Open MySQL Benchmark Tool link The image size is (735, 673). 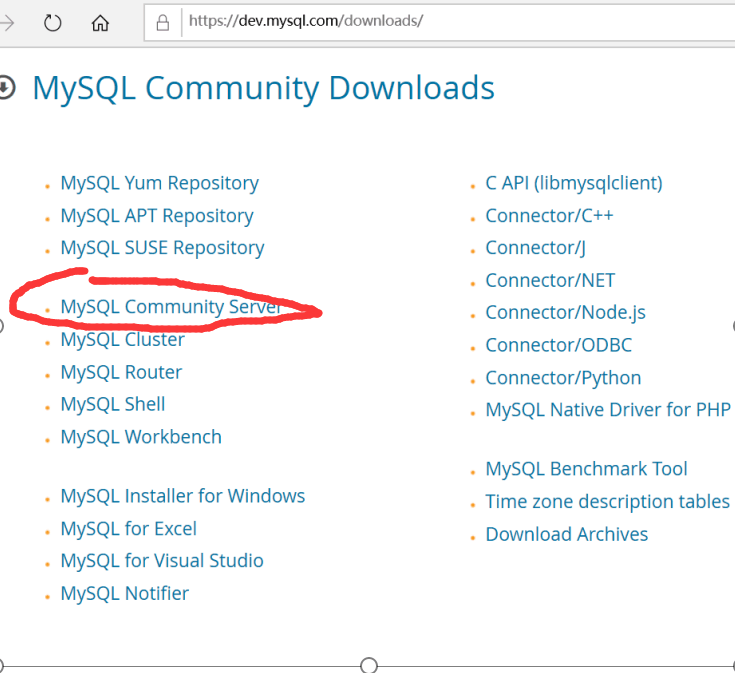click(x=586, y=469)
